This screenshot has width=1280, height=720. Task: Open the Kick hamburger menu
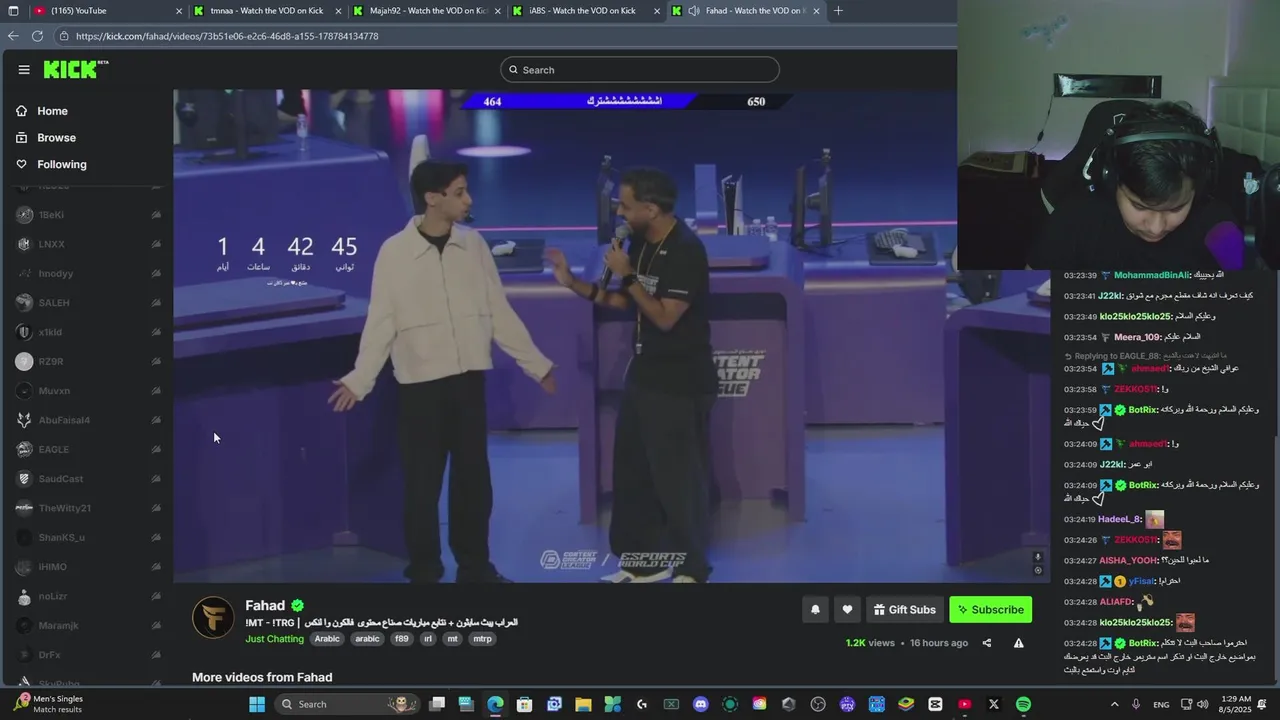24,69
